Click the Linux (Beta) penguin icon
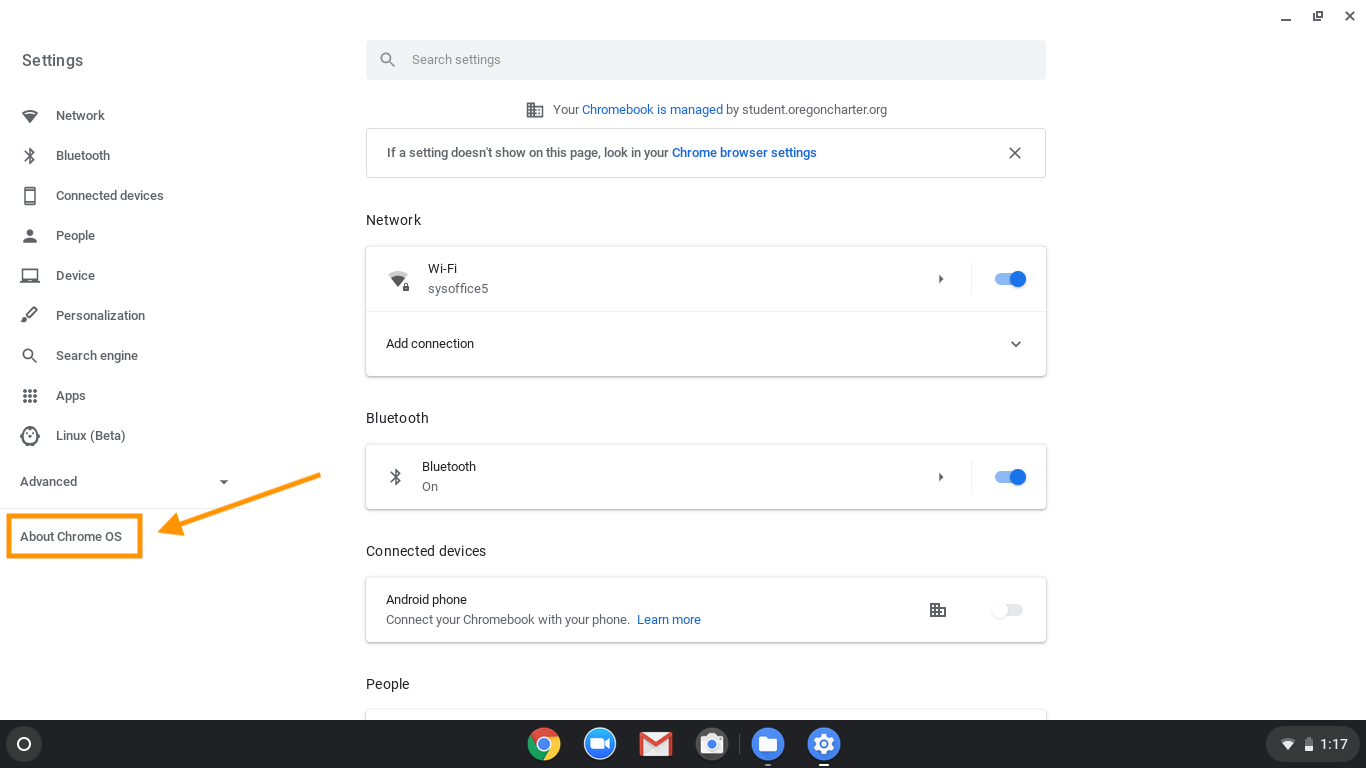The height and width of the screenshot is (768, 1366). (x=30, y=436)
